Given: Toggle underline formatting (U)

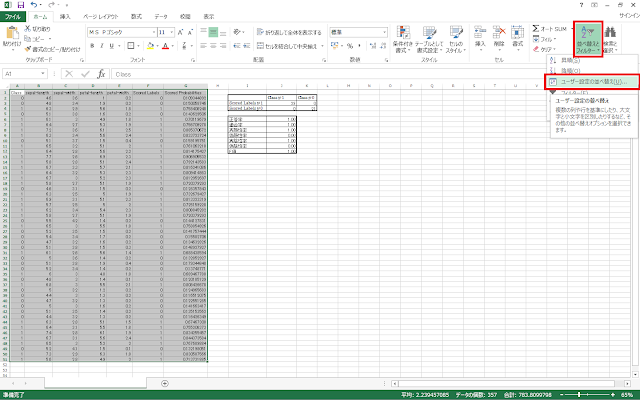Looking at the screenshot, I should (x=110, y=45).
